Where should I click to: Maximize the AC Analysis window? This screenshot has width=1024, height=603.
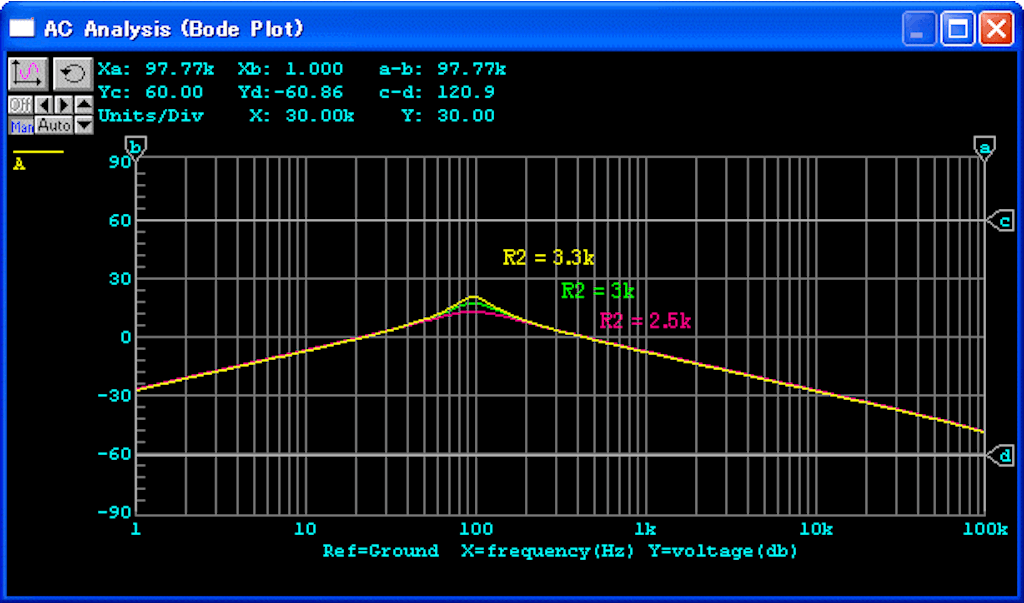pos(958,29)
